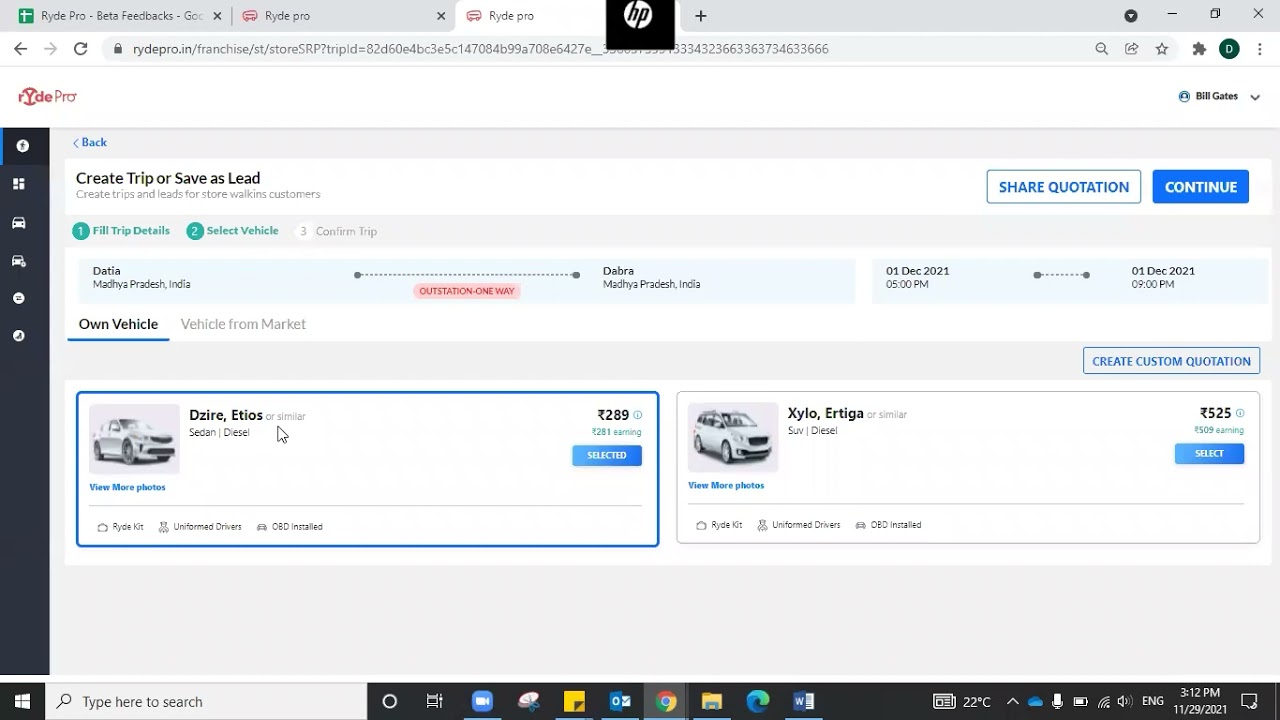Screen dimensions: 1280x720
Task: Open Zoom from the taskbar
Action: coord(483,701)
